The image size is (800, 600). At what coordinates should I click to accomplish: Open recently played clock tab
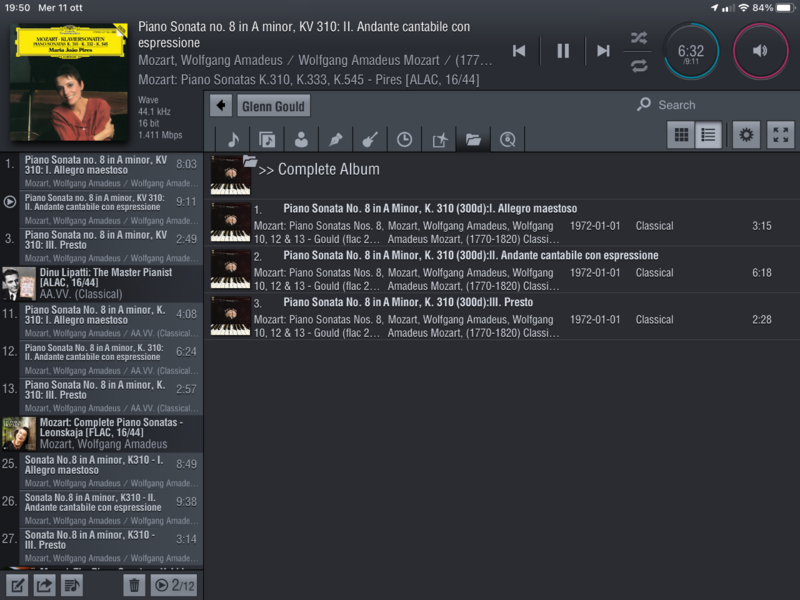404,139
